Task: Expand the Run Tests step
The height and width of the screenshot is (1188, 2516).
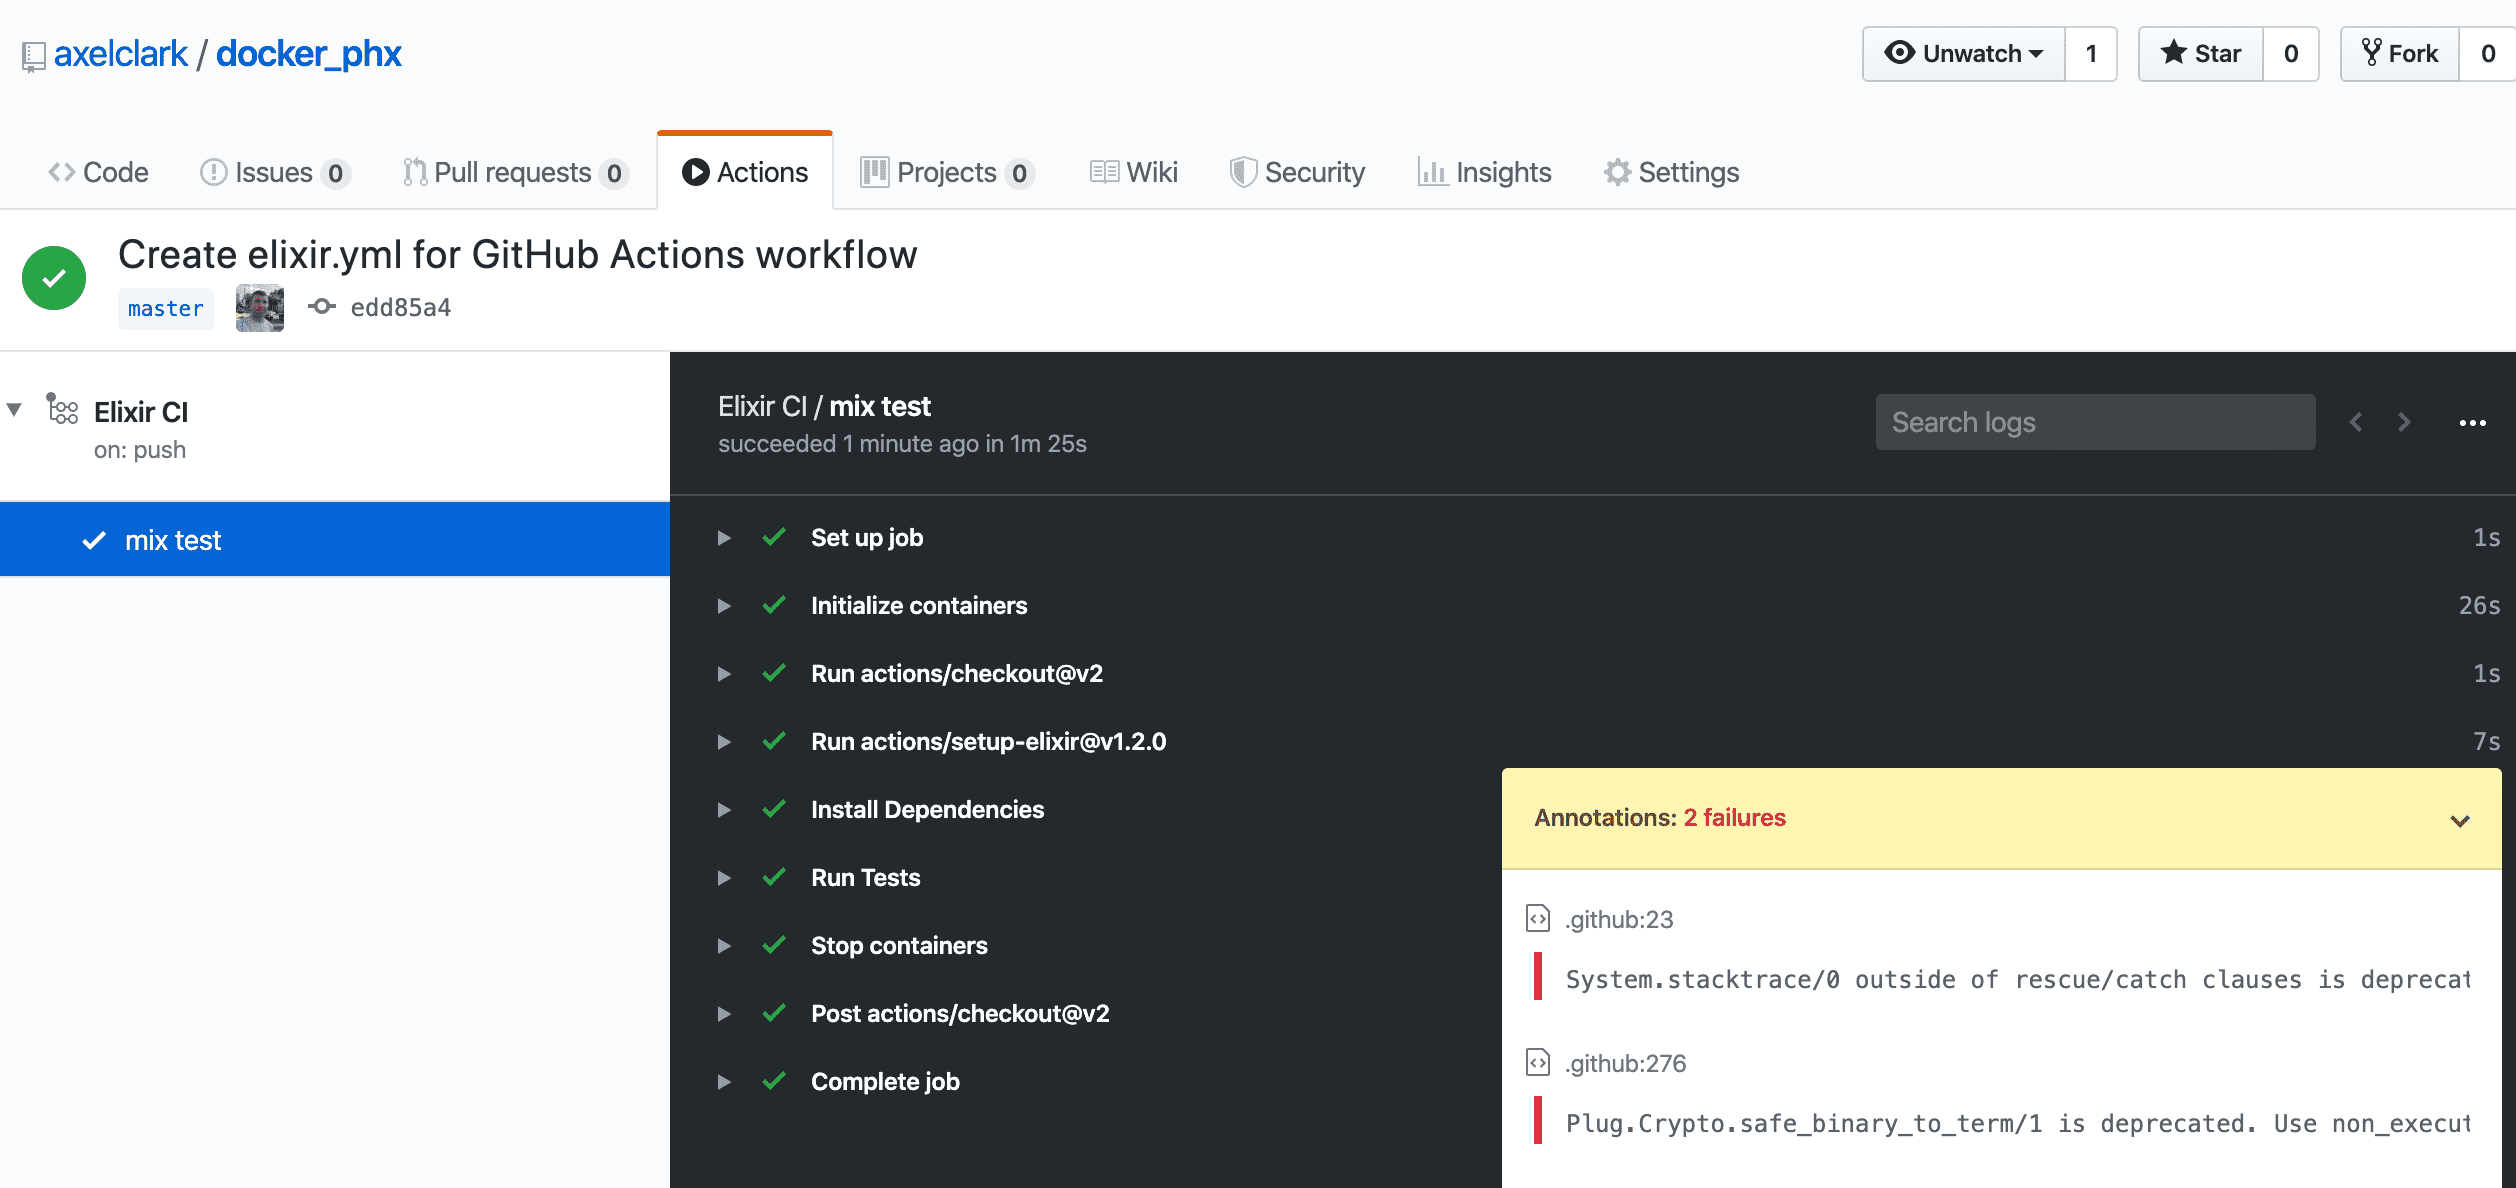Action: point(723,878)
